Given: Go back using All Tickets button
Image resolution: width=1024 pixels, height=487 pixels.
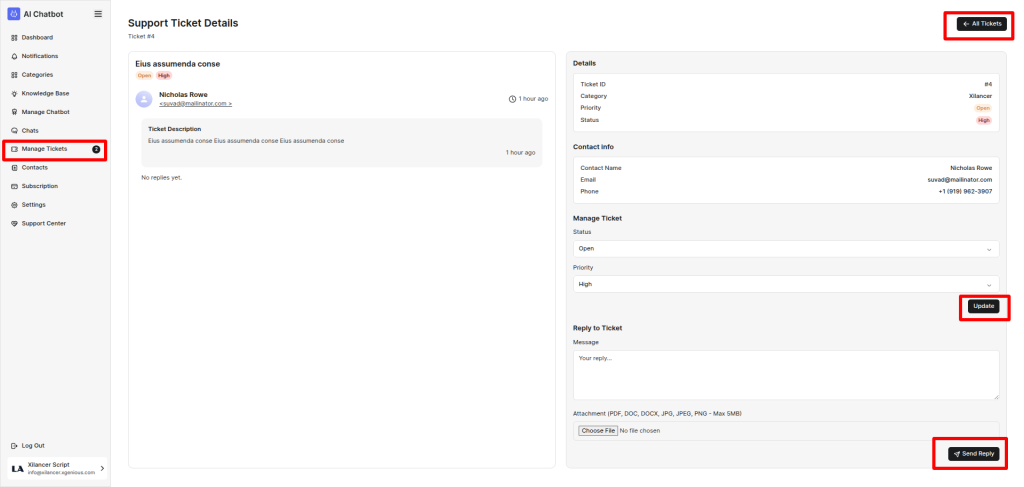Looking at the screenshot, I should tap(981, 23).
